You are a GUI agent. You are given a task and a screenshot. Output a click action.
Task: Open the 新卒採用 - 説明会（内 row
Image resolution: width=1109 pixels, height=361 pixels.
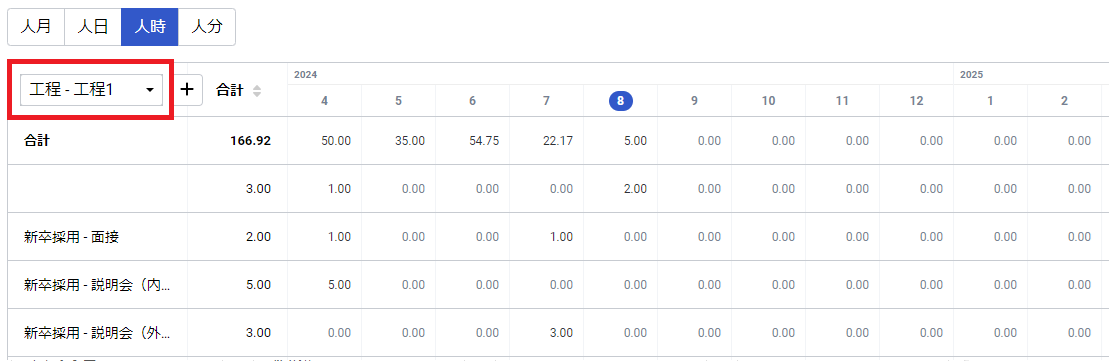97,285
